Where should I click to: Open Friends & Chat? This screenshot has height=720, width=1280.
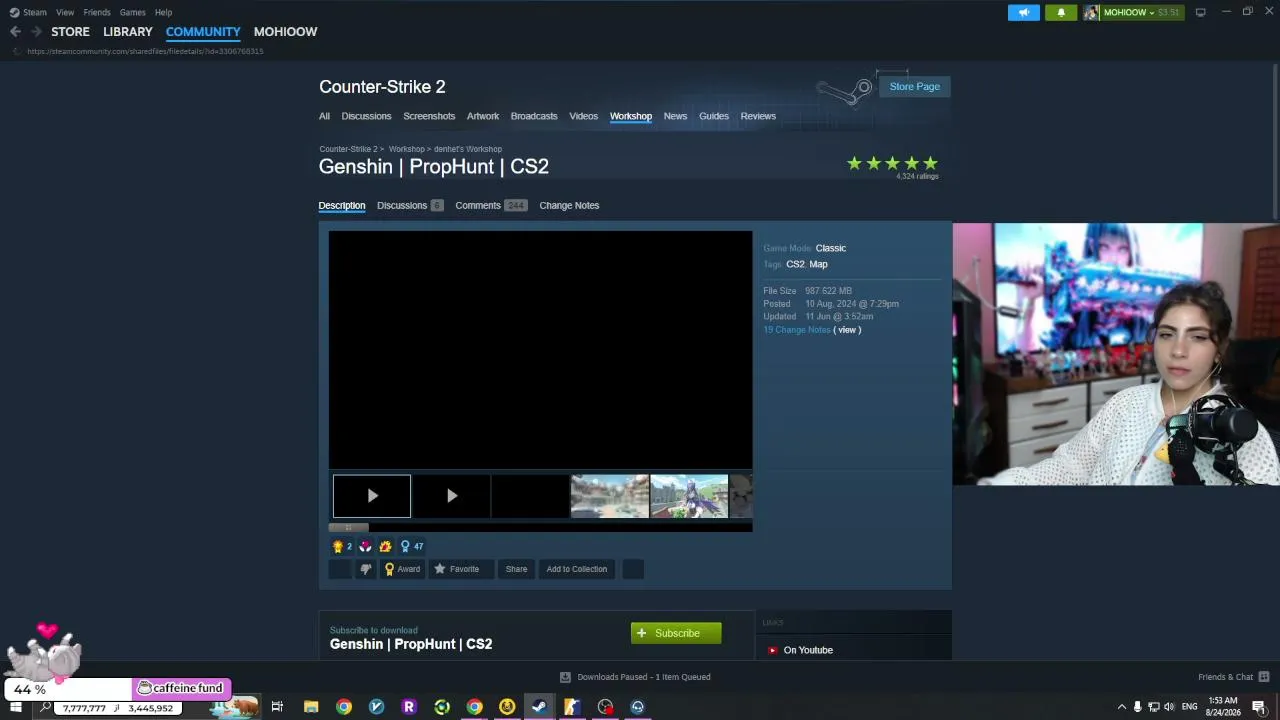[1233, 677]
